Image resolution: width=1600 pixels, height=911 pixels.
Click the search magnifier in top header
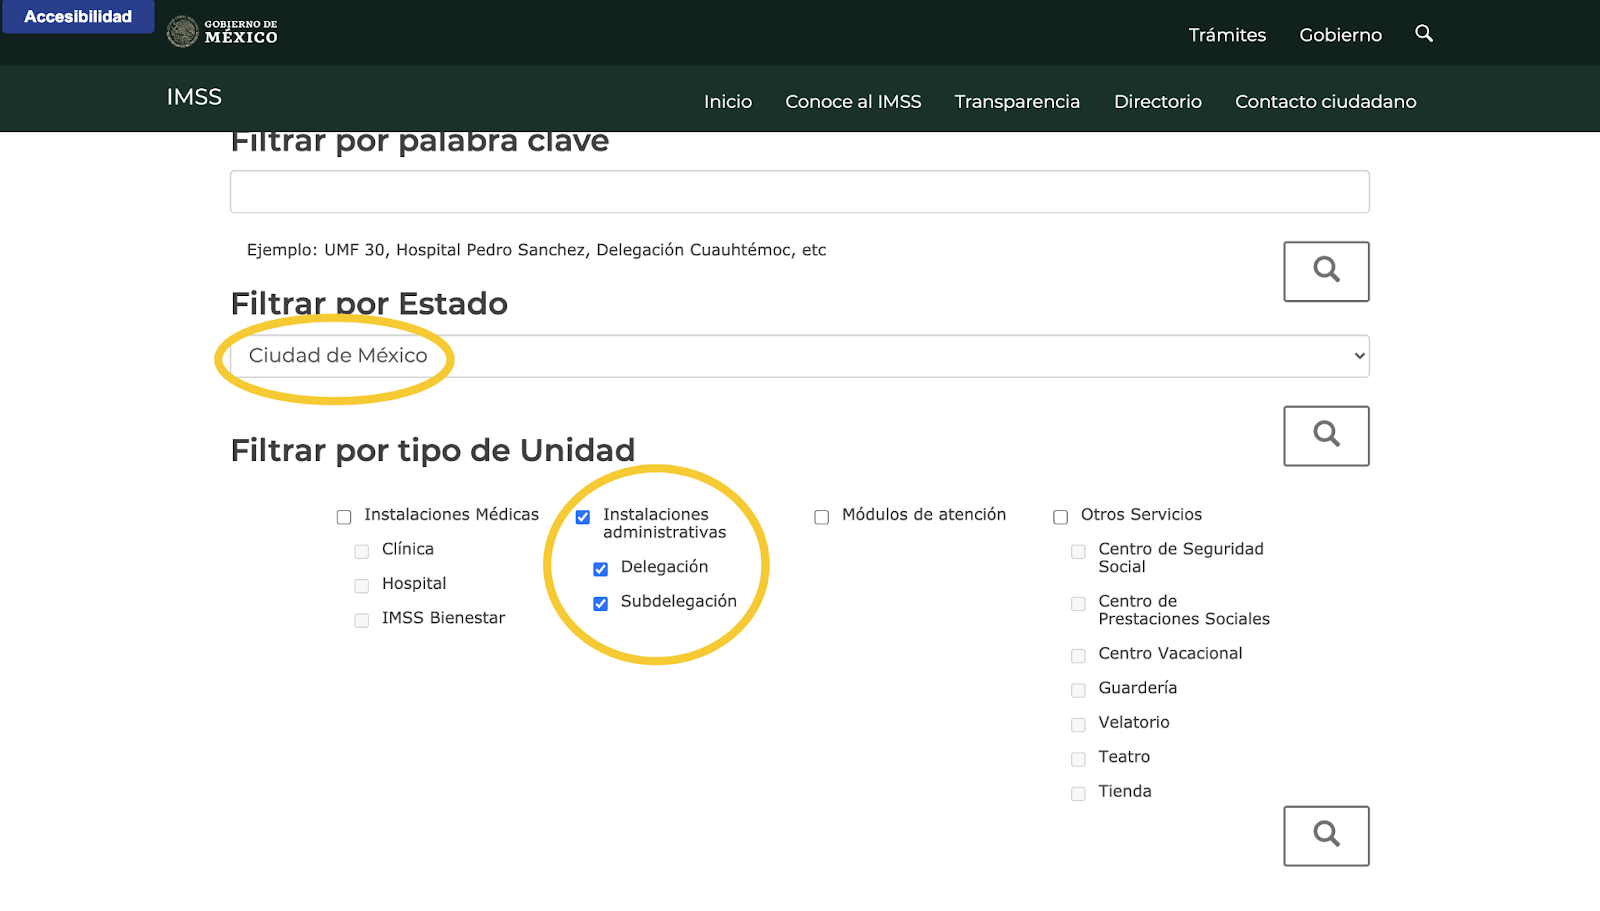[1424, 34]
